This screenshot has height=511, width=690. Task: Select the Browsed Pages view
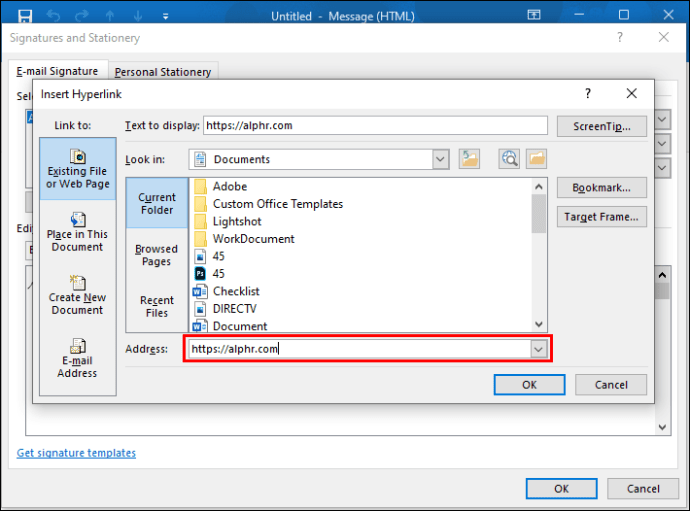tap(157, 255)
